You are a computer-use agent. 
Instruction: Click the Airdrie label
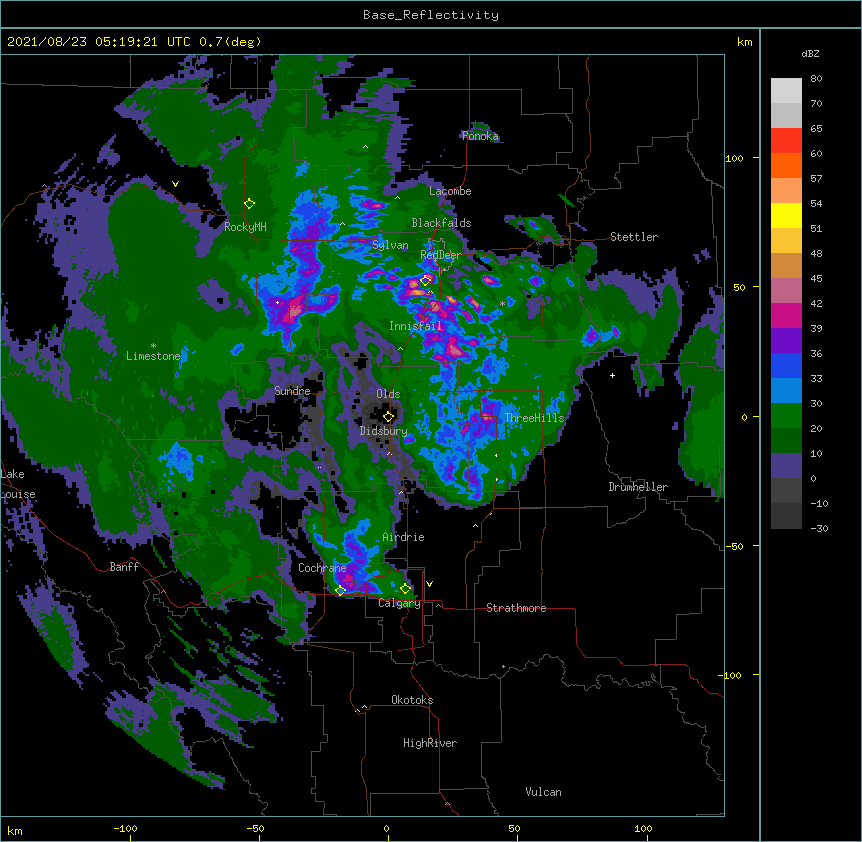point(404,537)
